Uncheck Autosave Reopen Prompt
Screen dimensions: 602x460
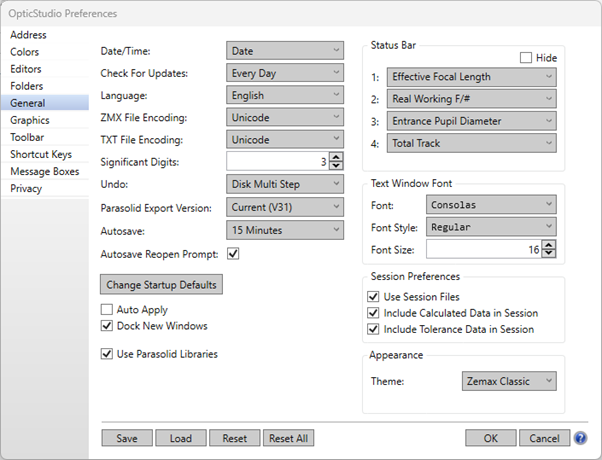click(233, 254)
